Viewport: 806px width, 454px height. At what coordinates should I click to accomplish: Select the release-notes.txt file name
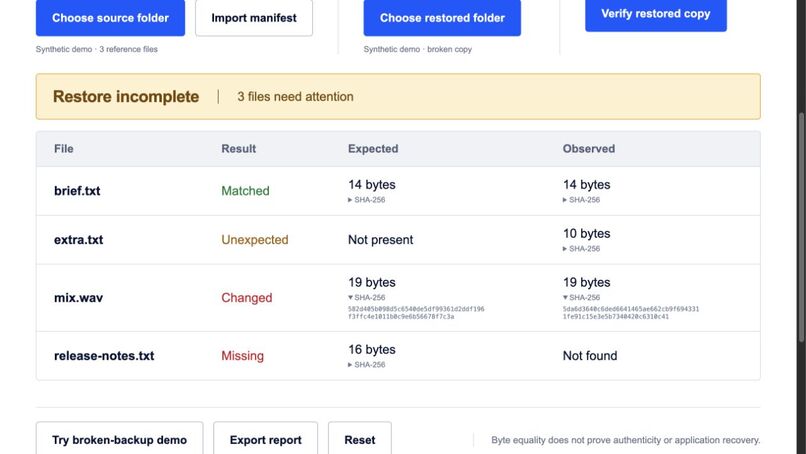click(104, 356)
